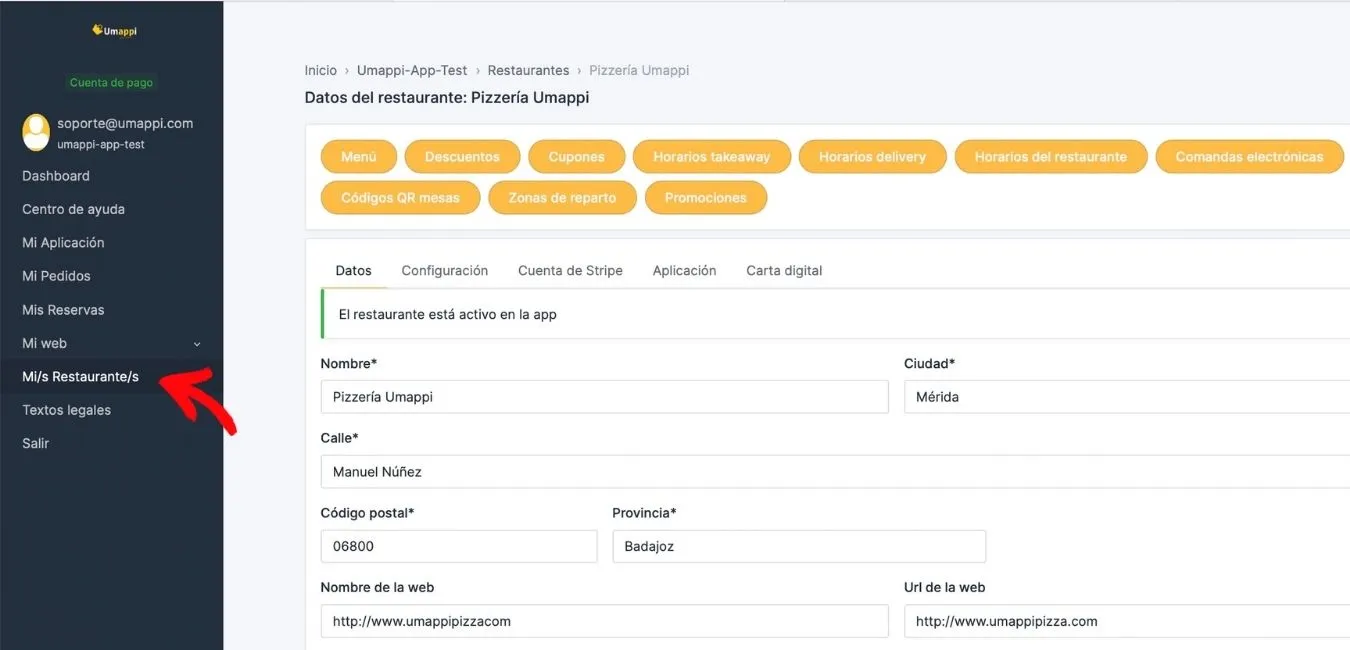
Task: Open Horarios takeaway settings
Action: click(712, 157)
